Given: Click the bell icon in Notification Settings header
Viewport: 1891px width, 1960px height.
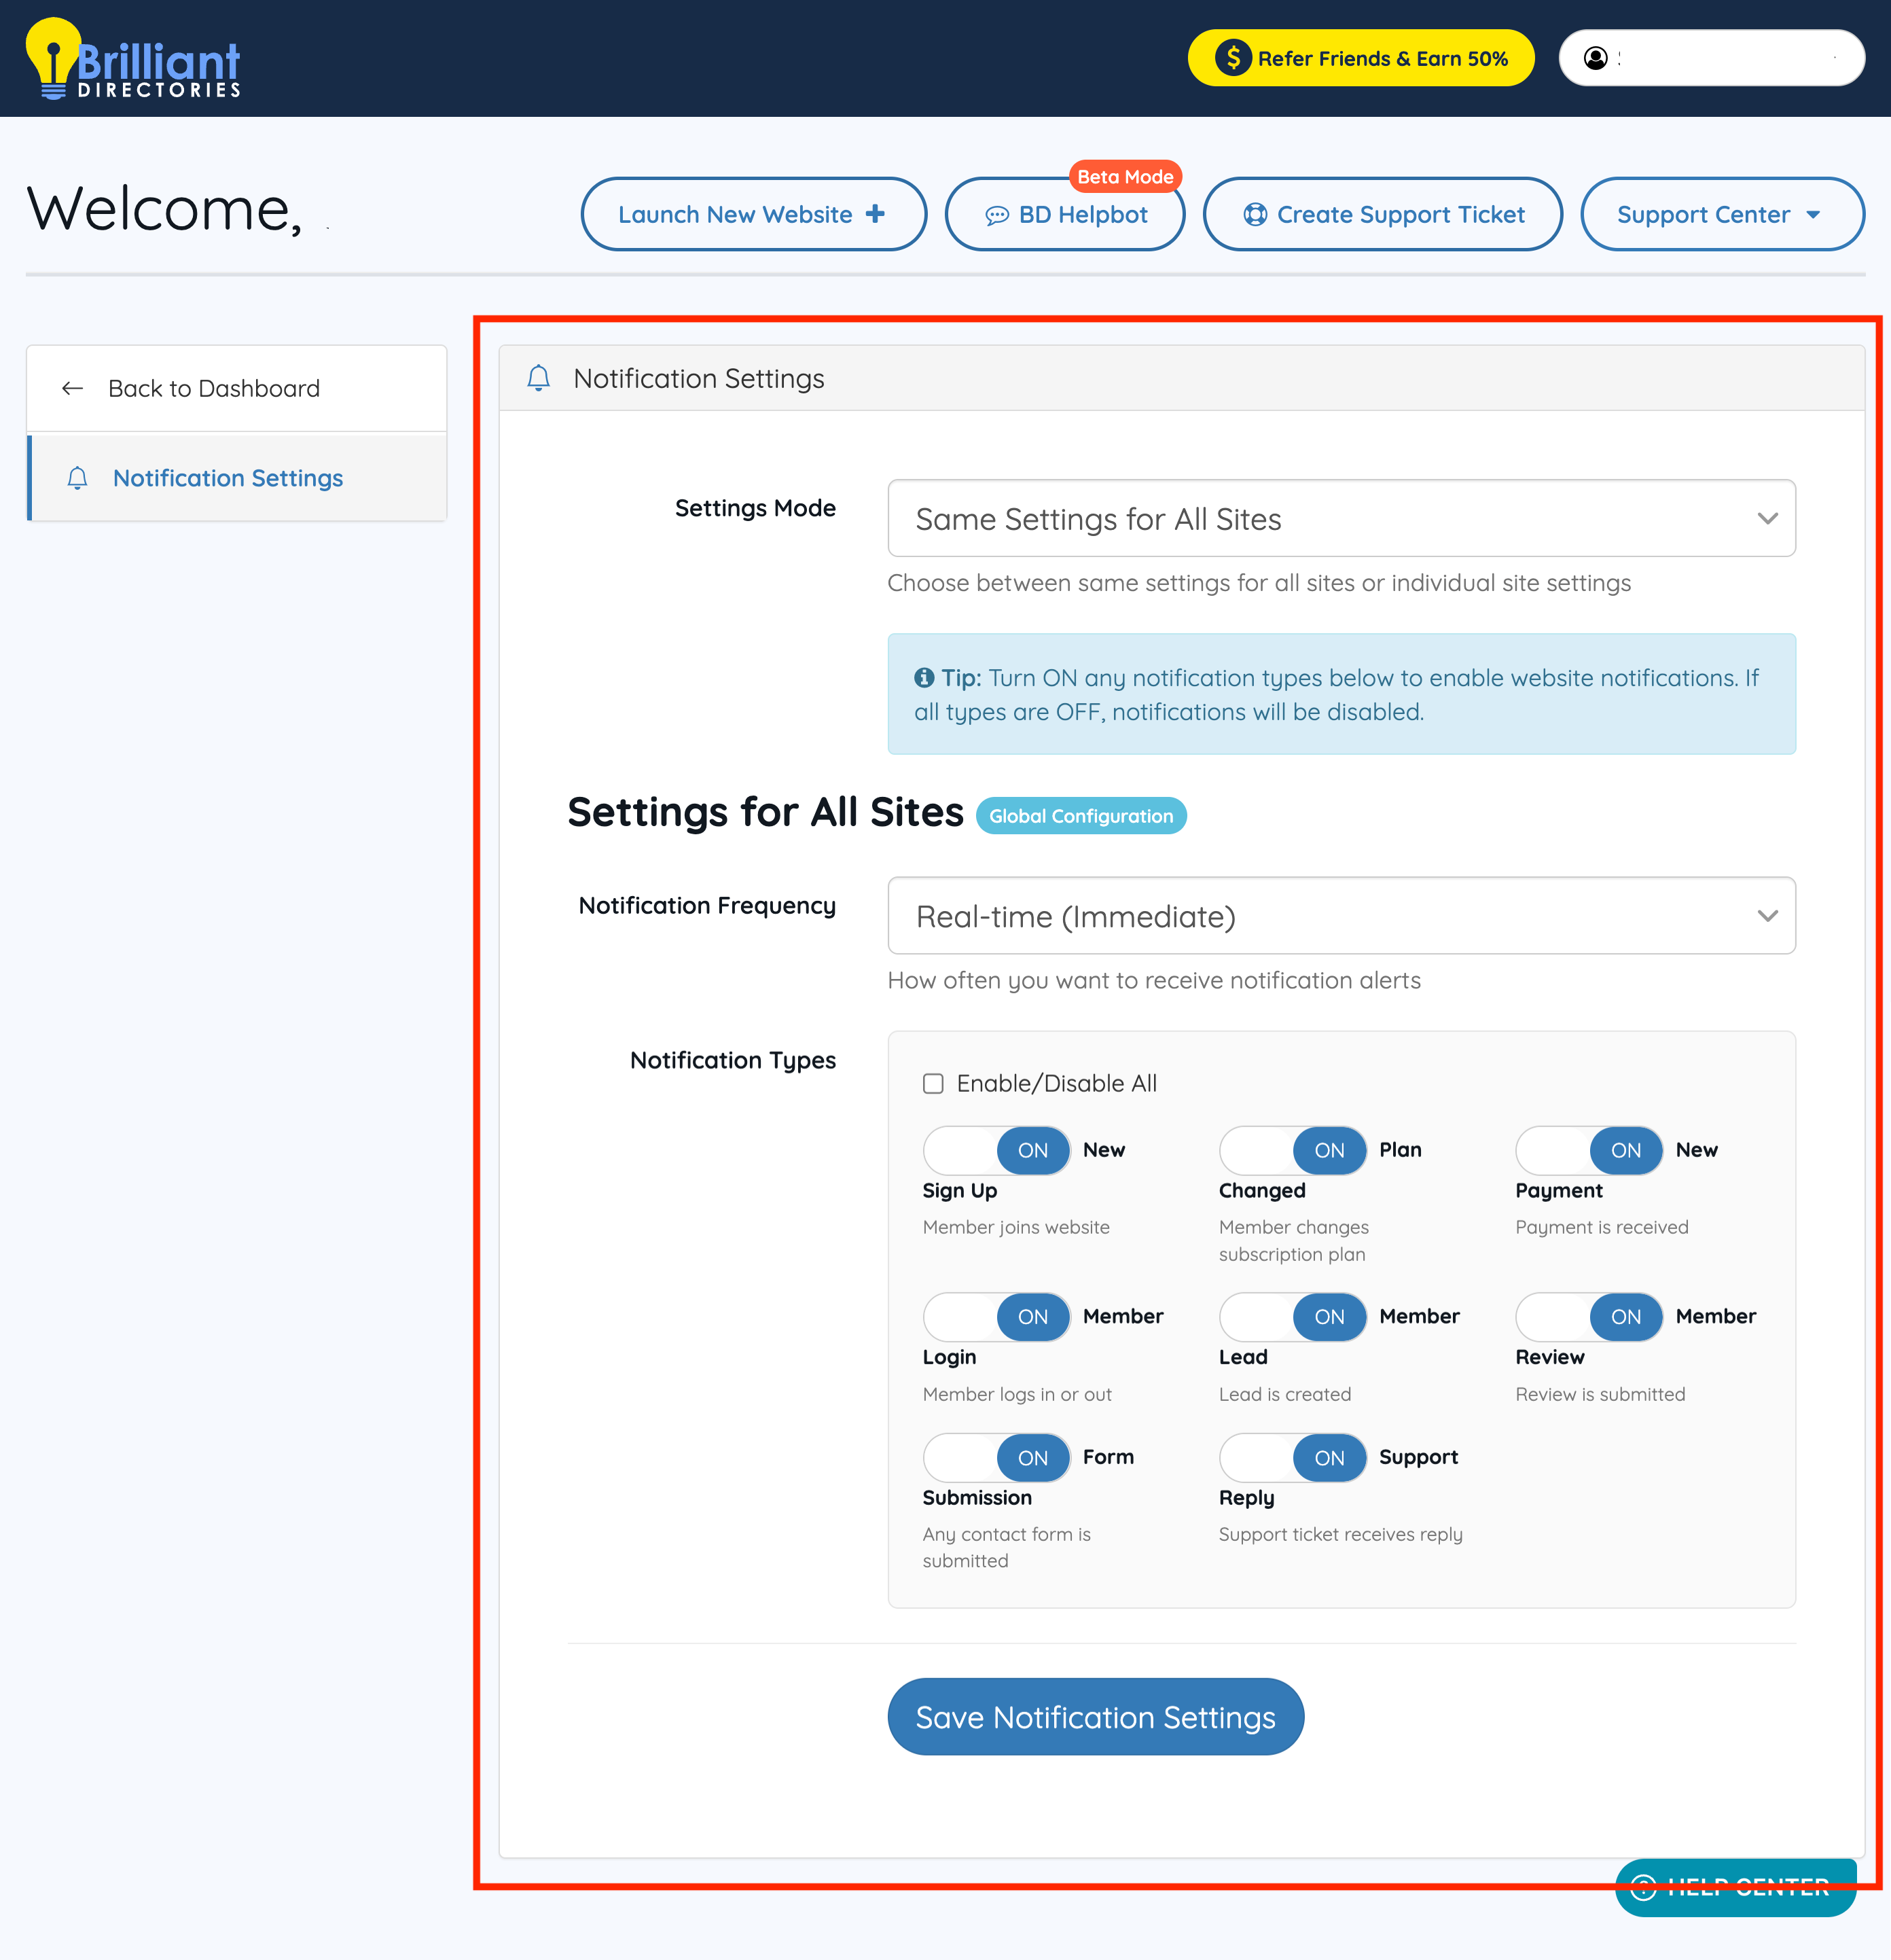Looking at the screenshot, I should pyautogui.click(x=538, y=378).
